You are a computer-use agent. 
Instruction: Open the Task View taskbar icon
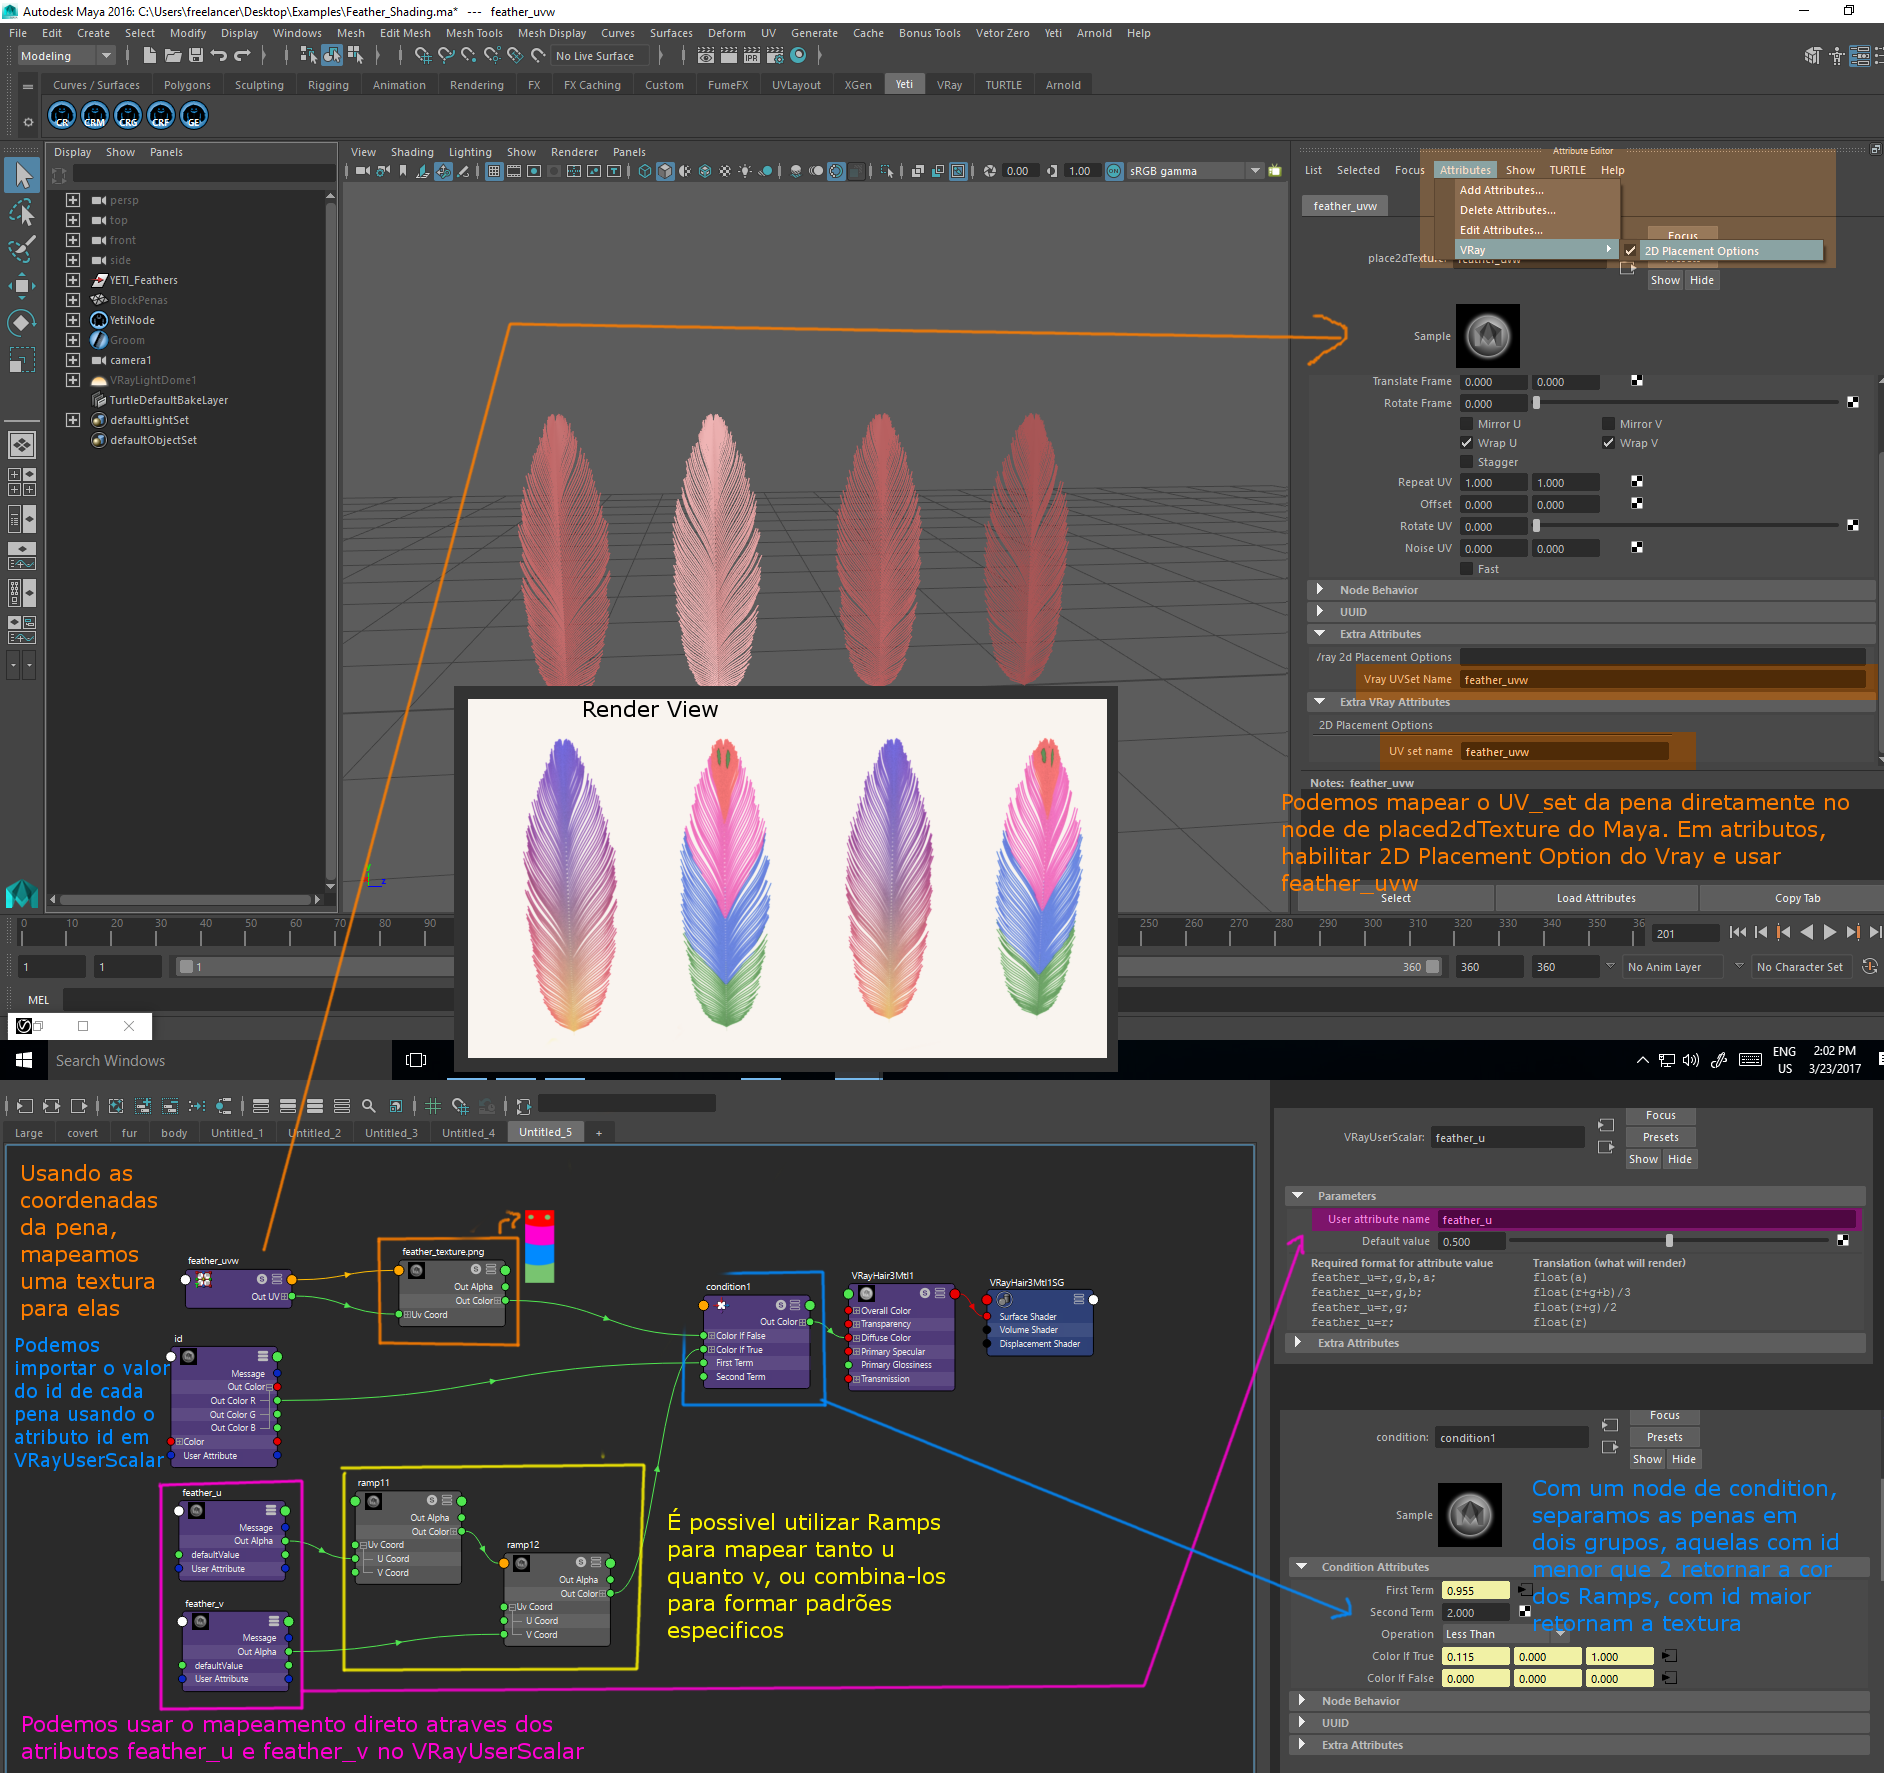(416, 1060)
